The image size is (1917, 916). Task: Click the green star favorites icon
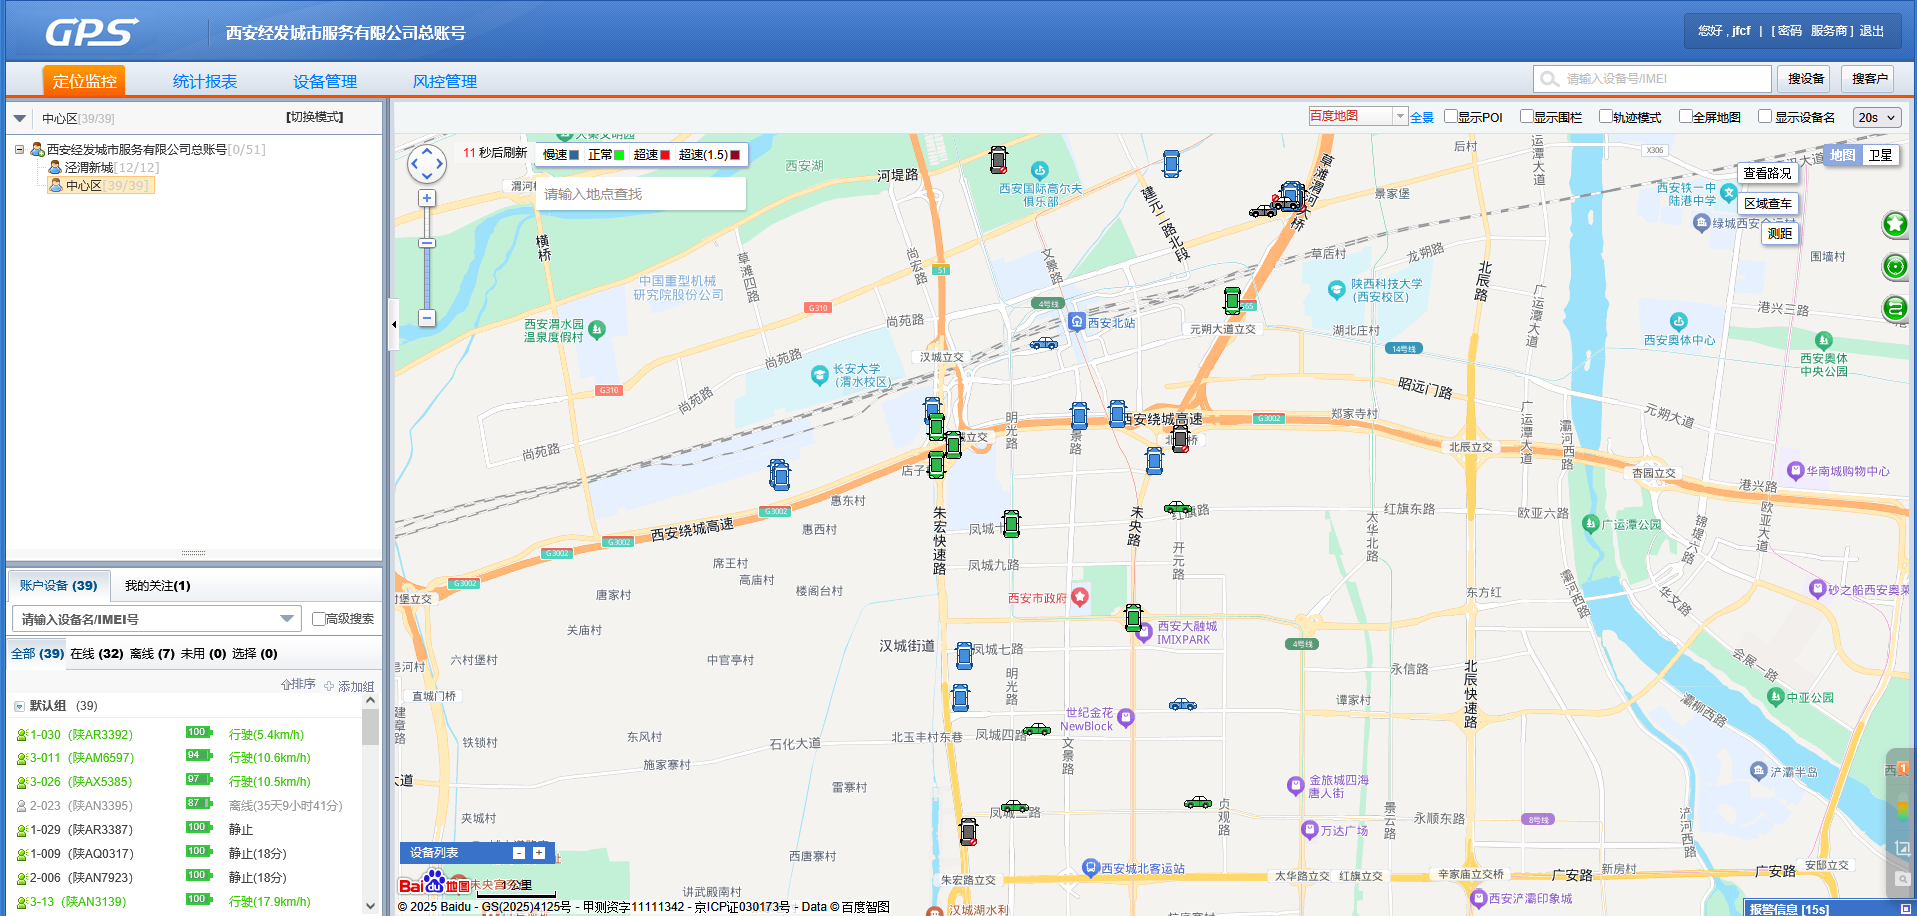[x=1894, y=224]
